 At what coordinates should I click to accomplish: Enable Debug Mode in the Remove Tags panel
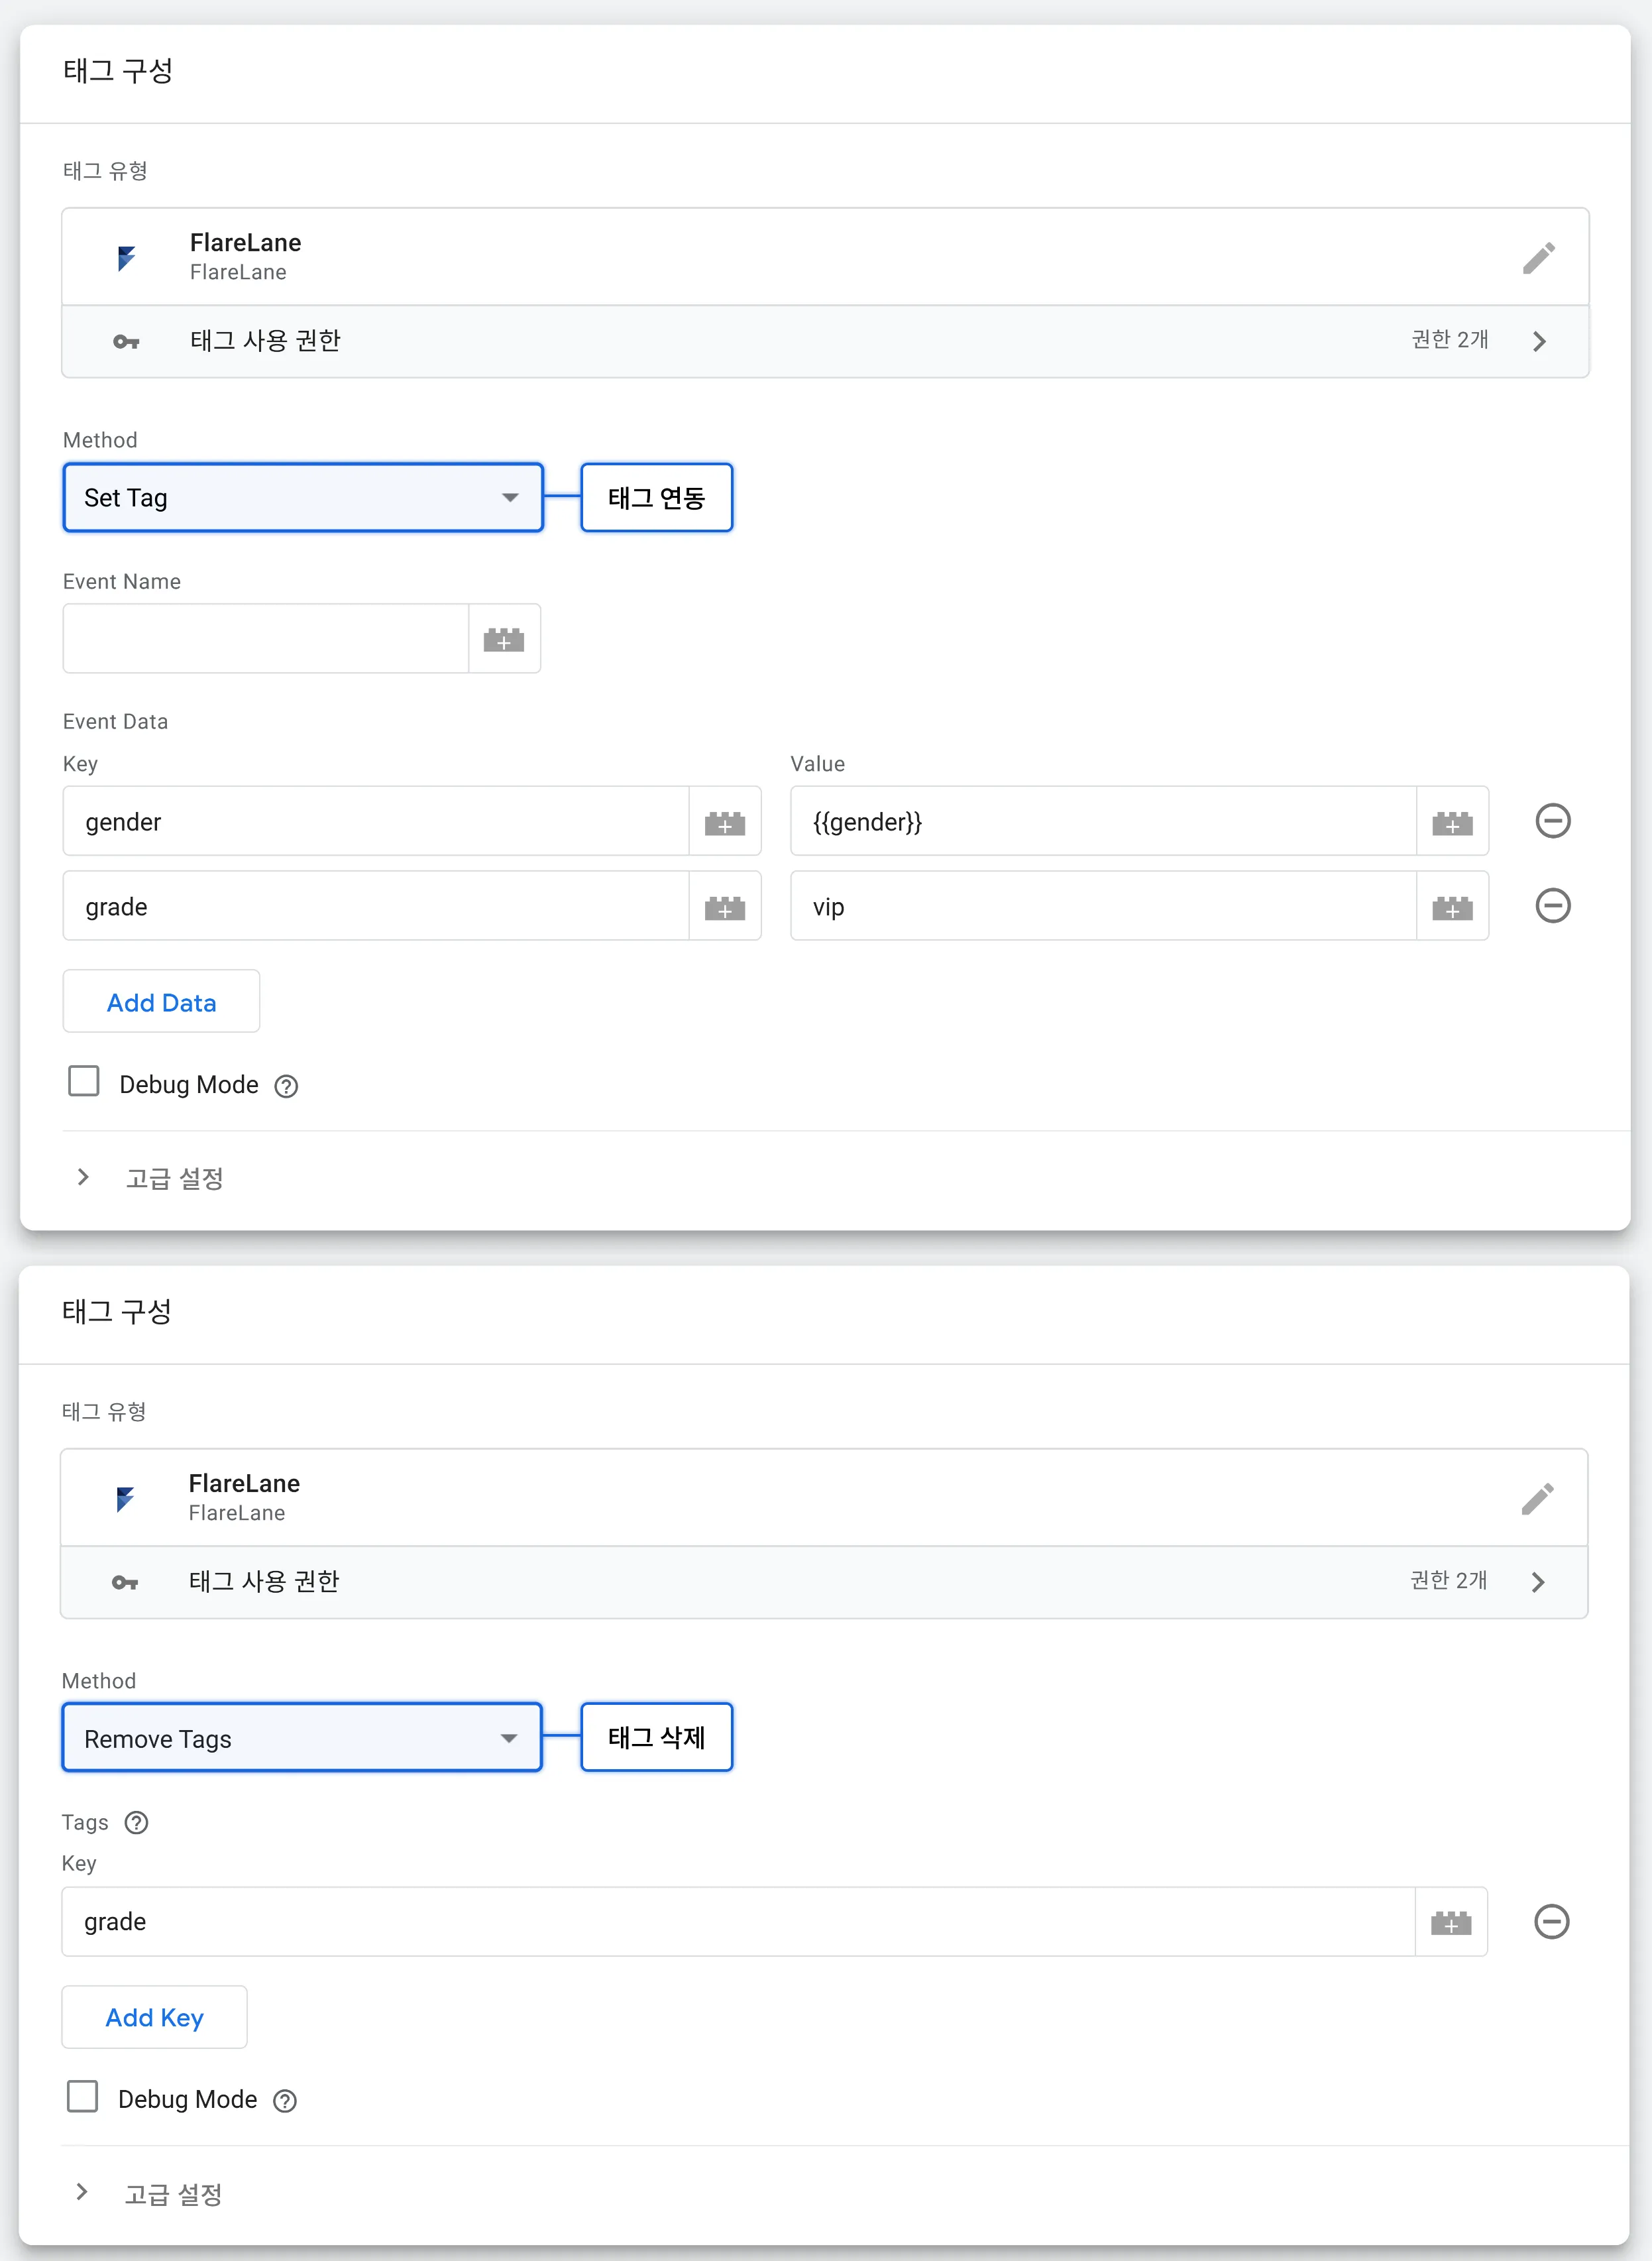coord(83,2096)
